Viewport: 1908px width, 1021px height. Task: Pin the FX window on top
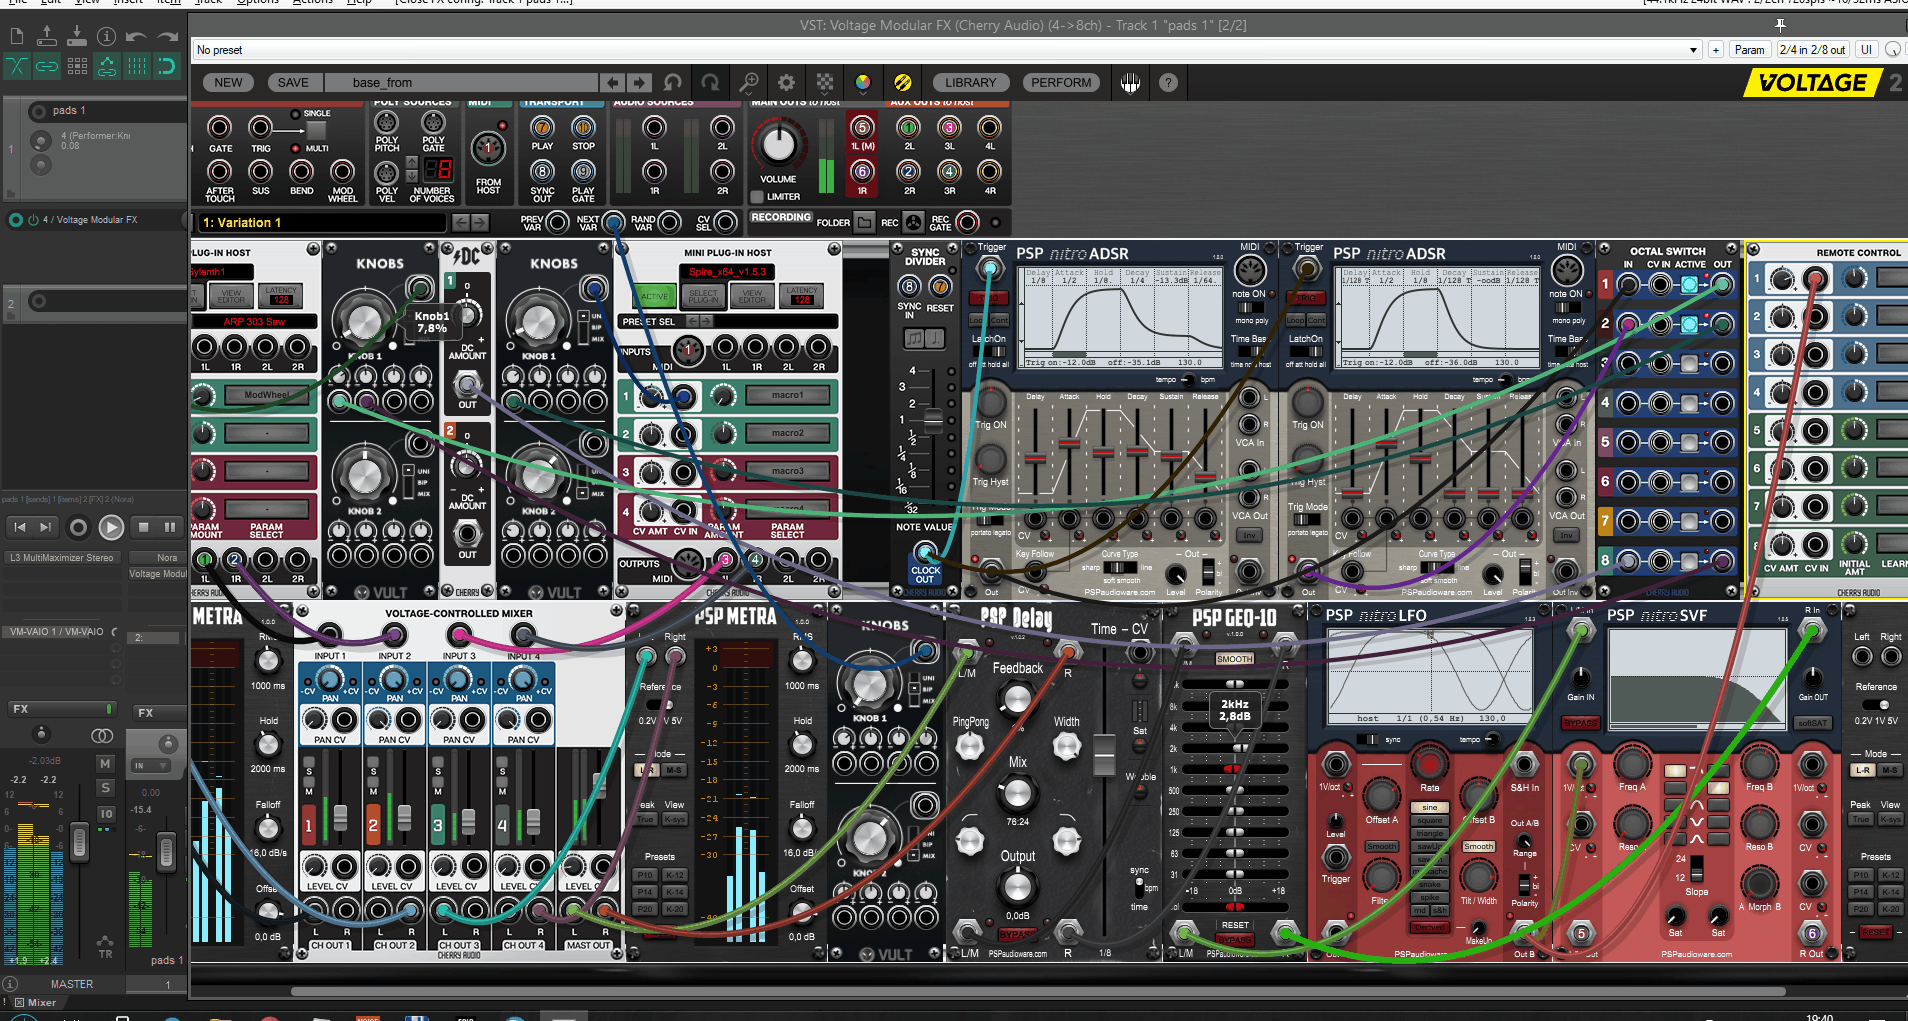[1780, 25]
